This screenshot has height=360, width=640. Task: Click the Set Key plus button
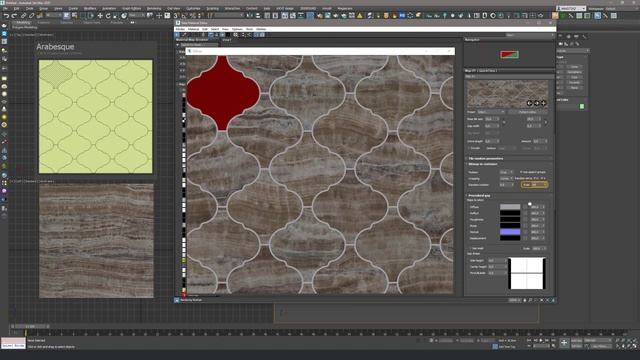point(564,343)
